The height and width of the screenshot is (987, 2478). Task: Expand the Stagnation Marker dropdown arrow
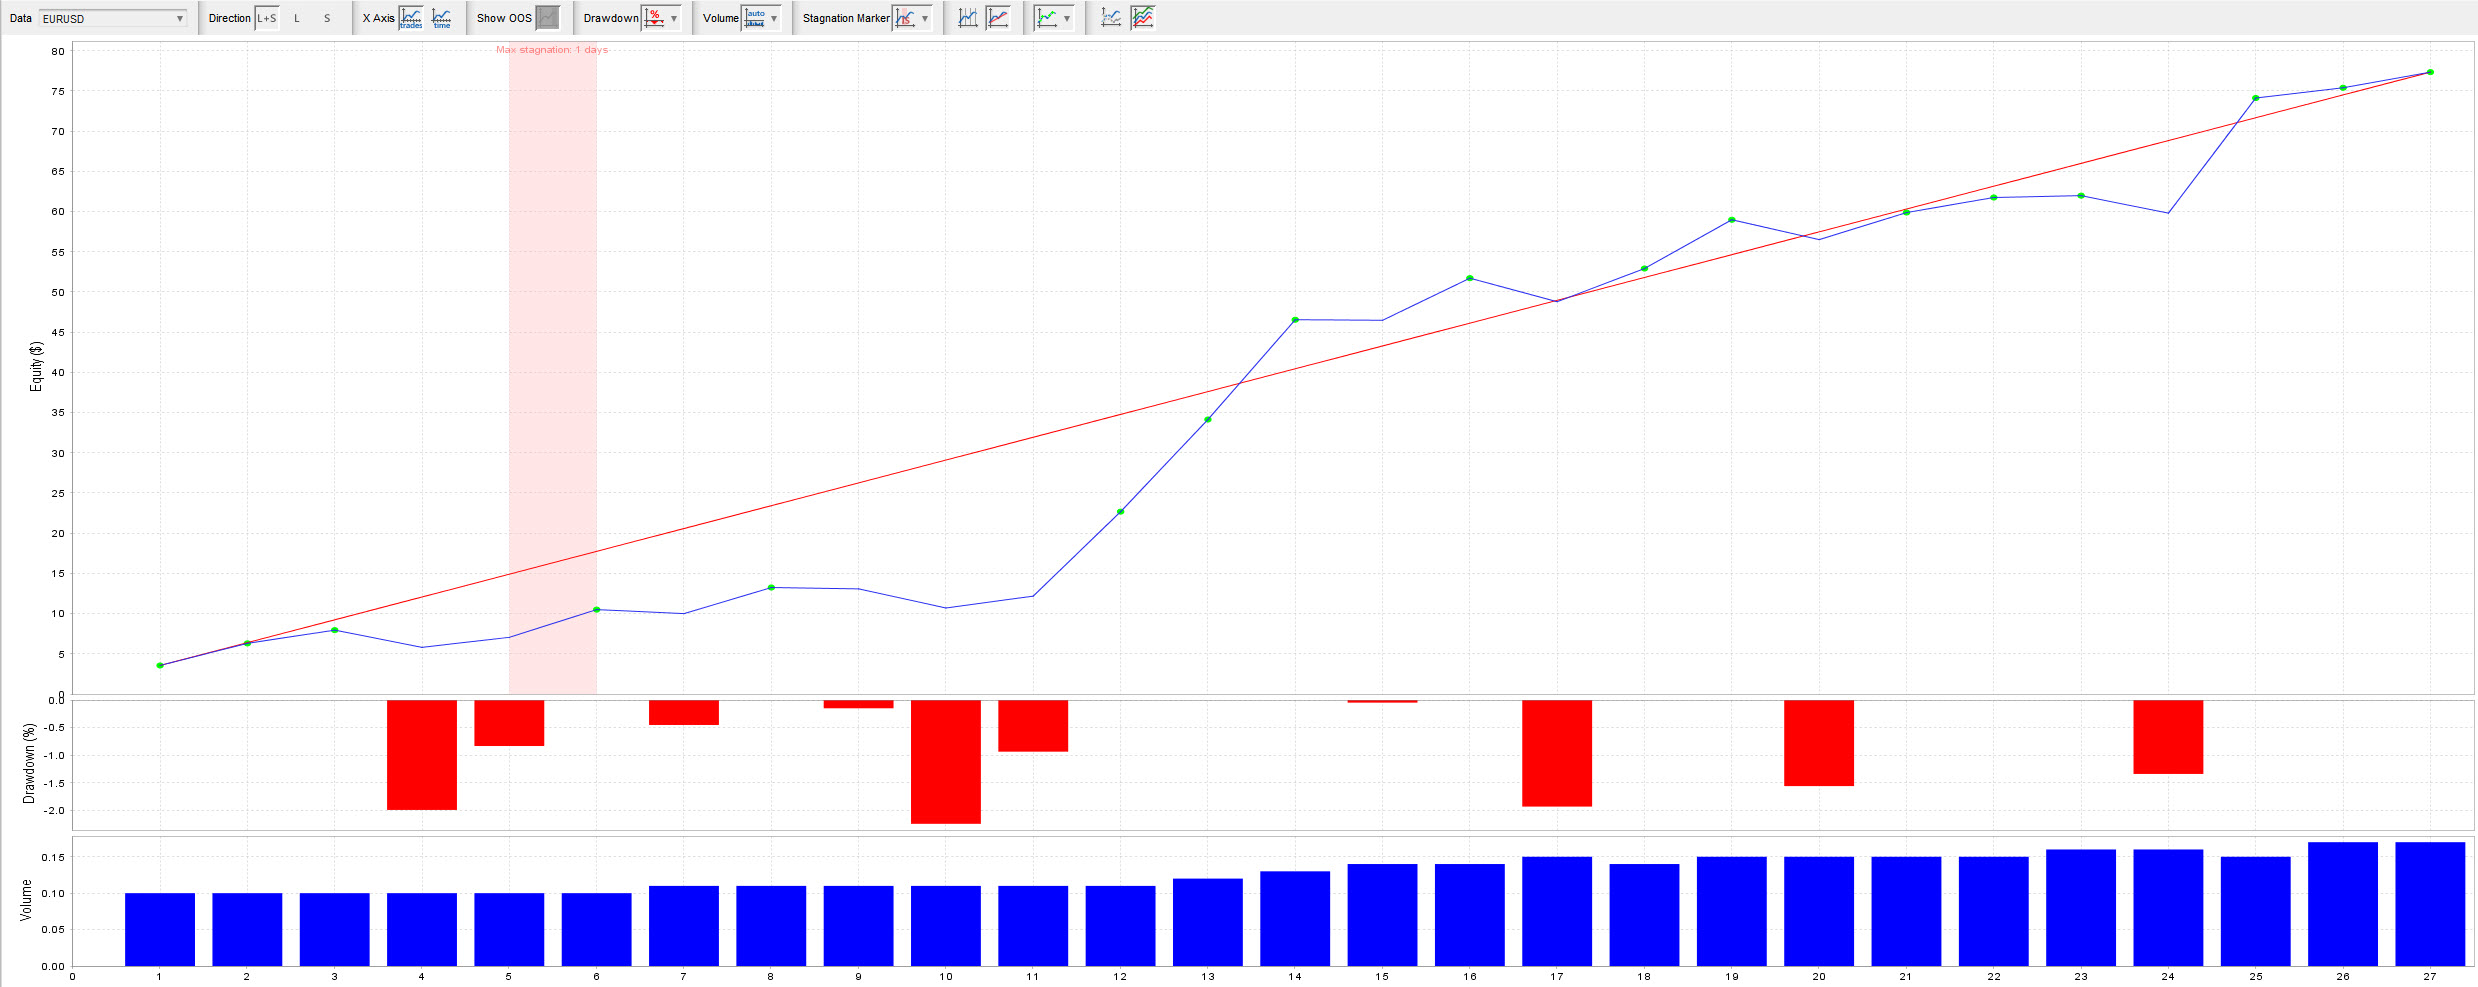(x=925, y=18)
